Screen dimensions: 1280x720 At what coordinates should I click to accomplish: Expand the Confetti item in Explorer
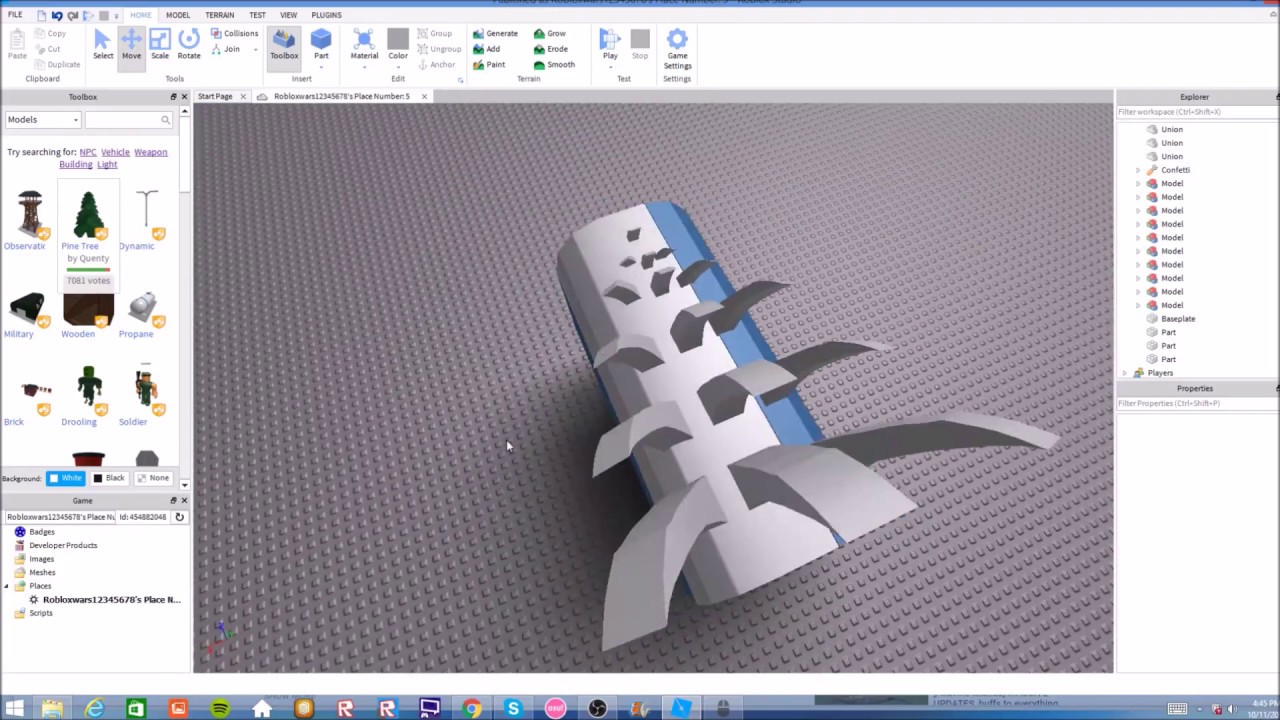point(1138,170)
